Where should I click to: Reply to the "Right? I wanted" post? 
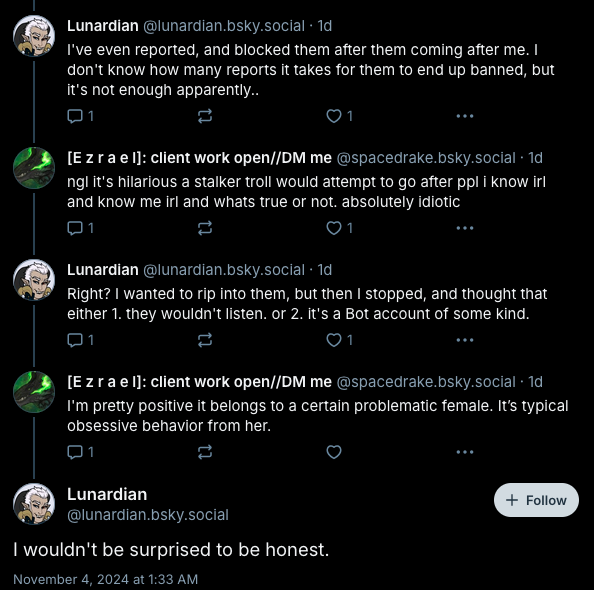[80, 340]
